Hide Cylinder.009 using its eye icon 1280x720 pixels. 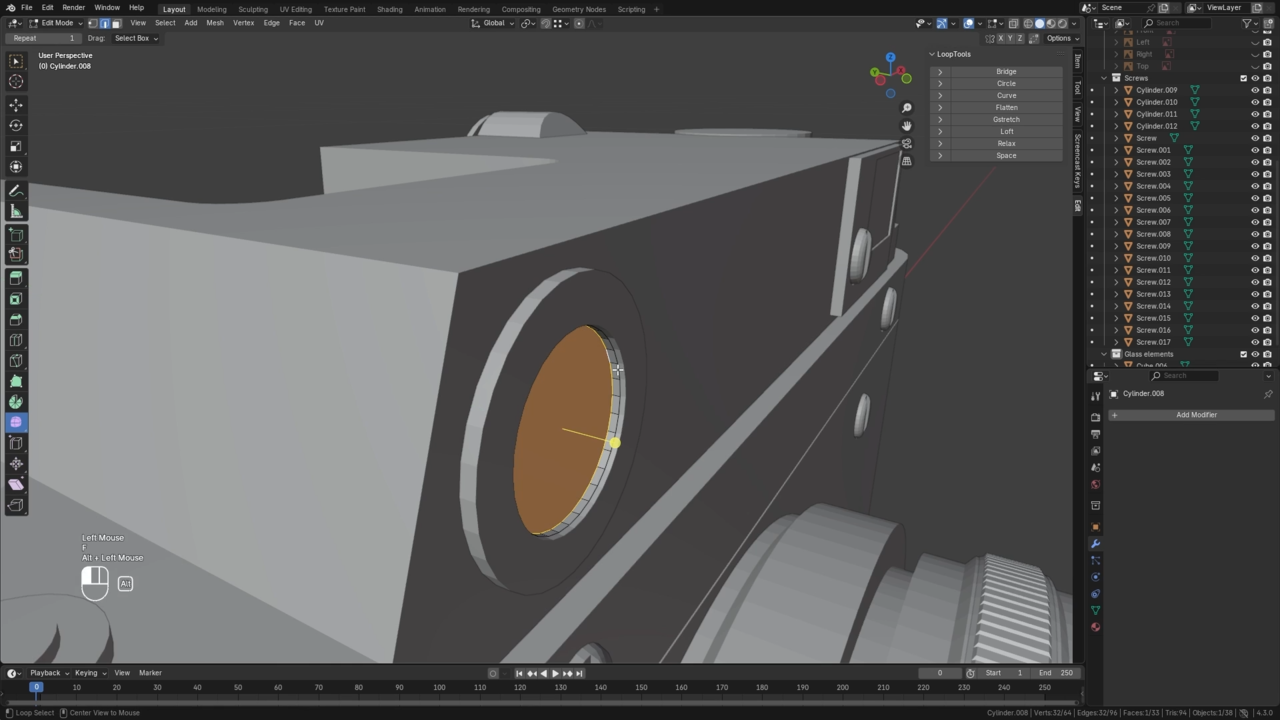1255,90
